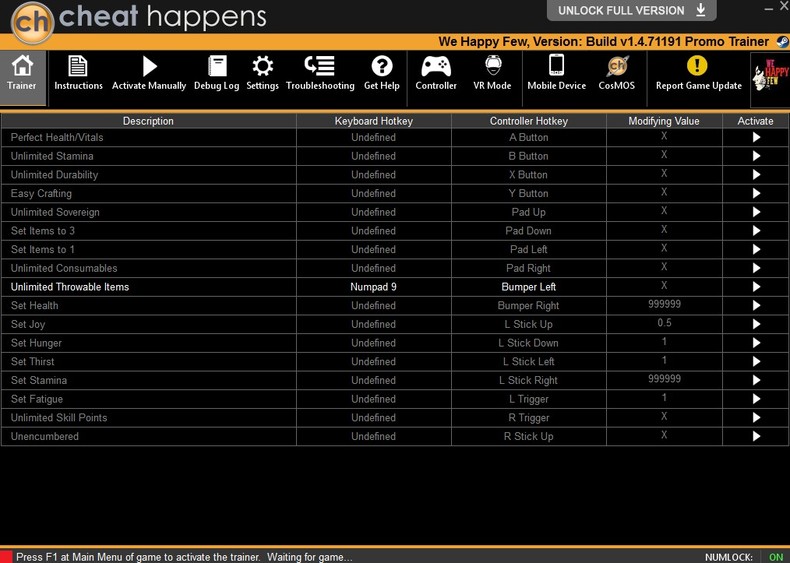790x563 pixels.
Task: Click the Steam icon in title bar
Action: click(x=782, y=42)
